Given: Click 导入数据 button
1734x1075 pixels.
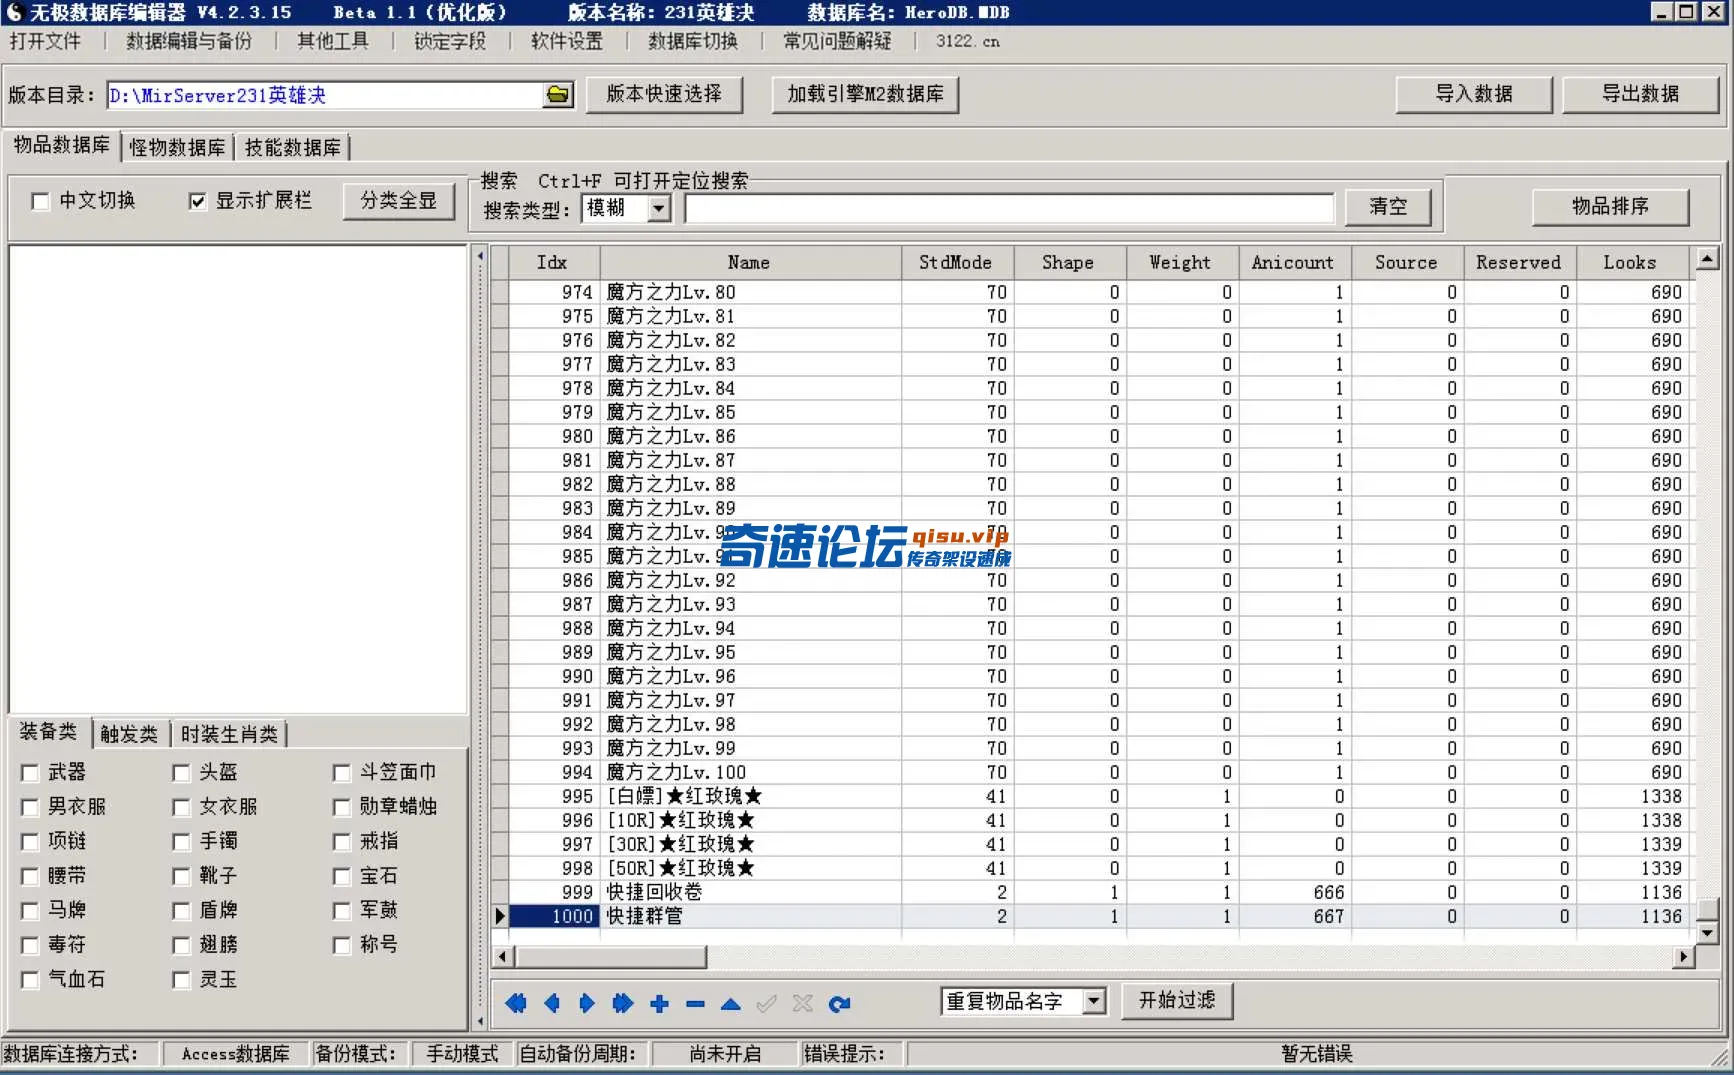Looking at the screenshot, I should [x=1474, y=94].
